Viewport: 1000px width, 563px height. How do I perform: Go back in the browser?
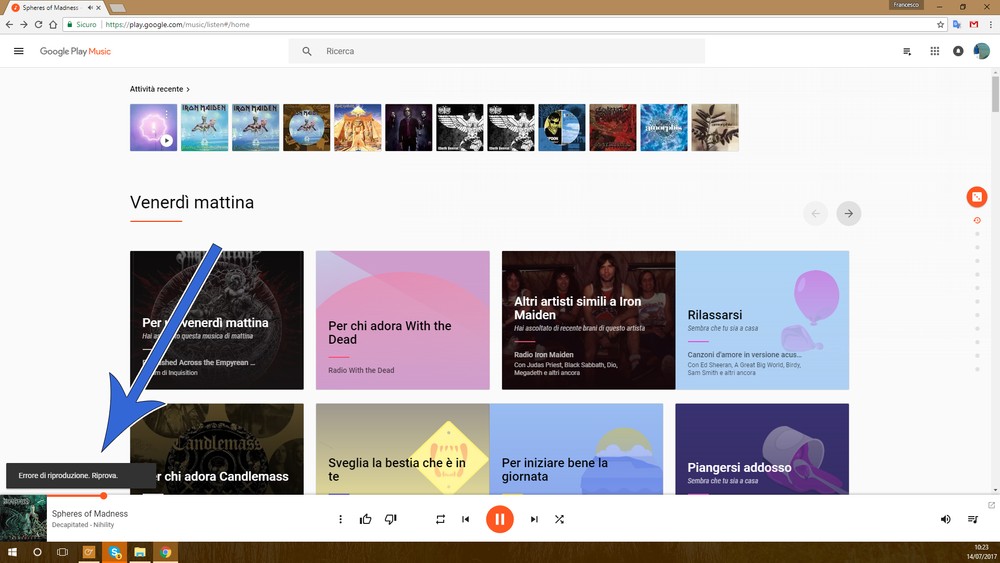(x=9, y=24)
